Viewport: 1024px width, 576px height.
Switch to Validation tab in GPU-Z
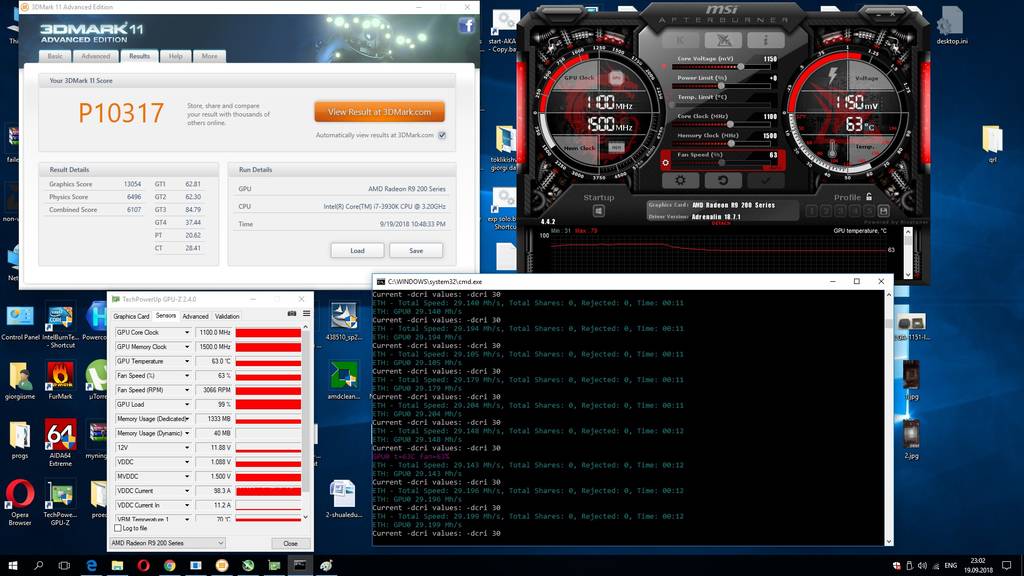(227, 316)
